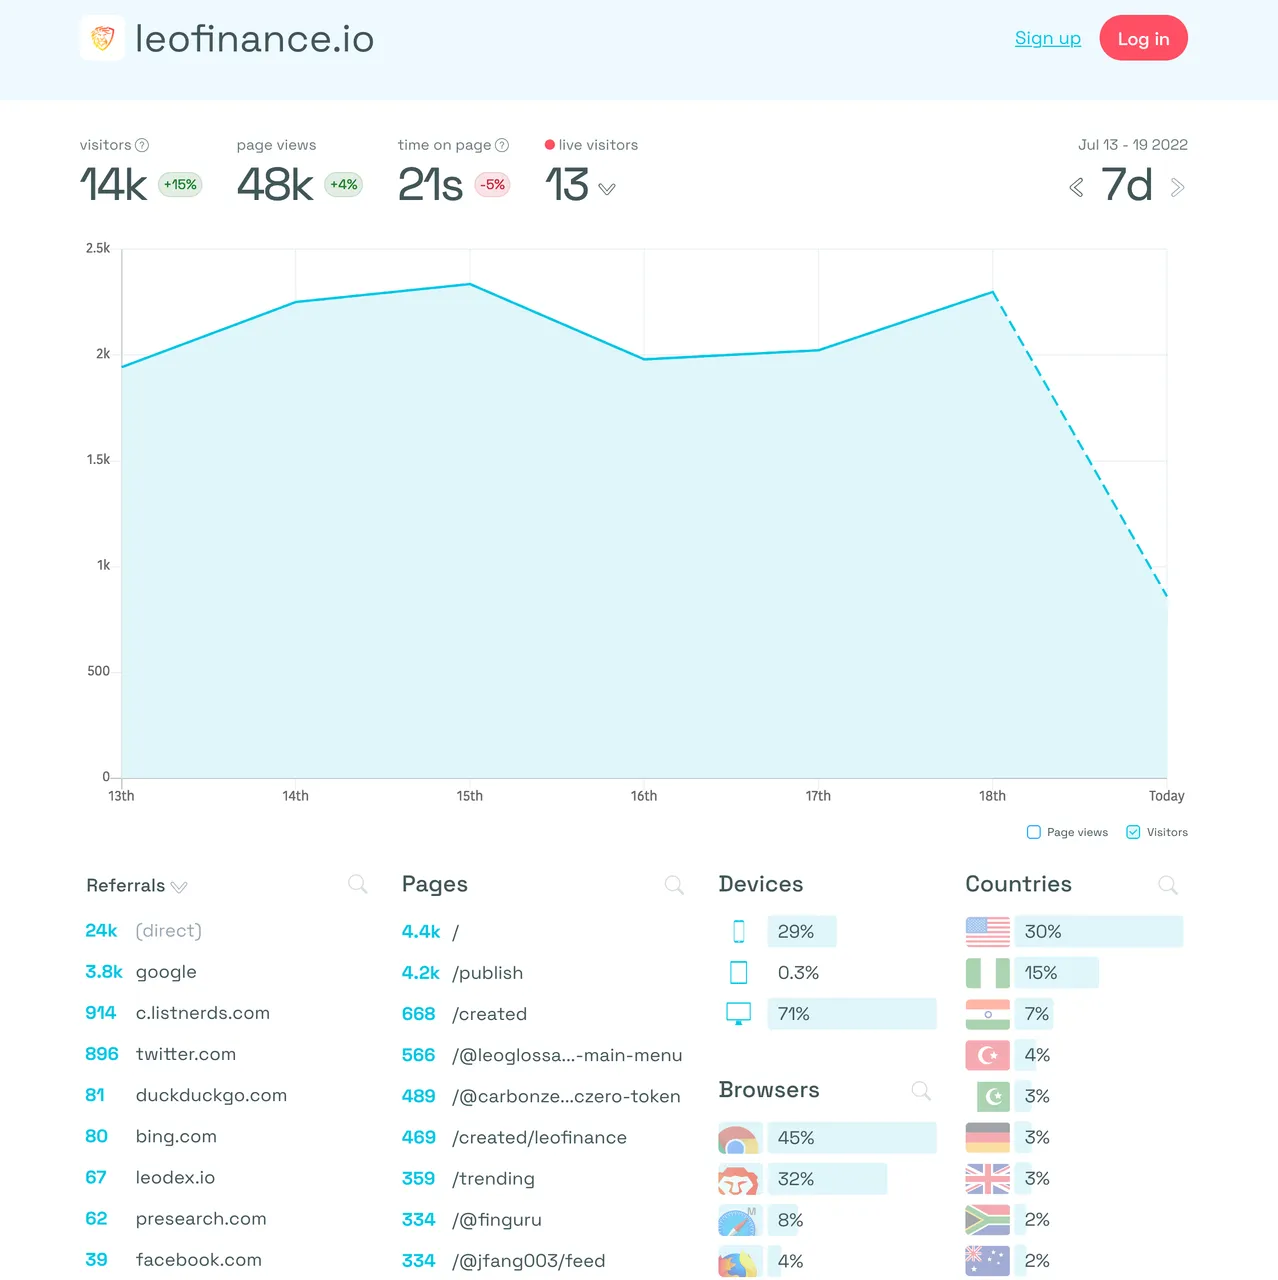Screen dimensions: 1278x1280
Task: Click the Turkey flag icon
Action: coord(988,1055)
